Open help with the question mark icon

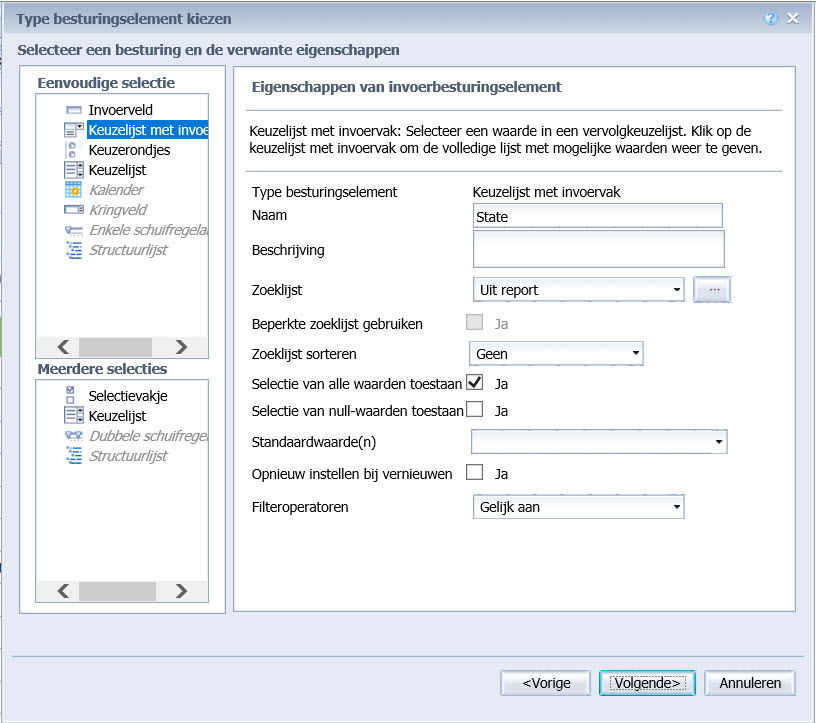771,19
